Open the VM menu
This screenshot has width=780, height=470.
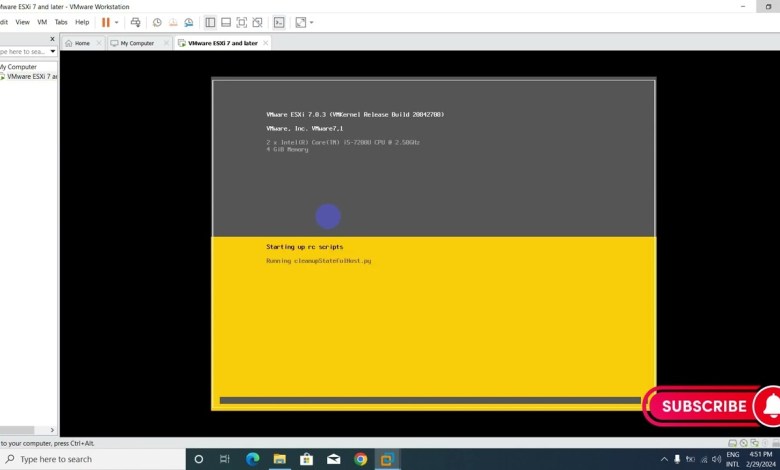[x=42, y=22]
